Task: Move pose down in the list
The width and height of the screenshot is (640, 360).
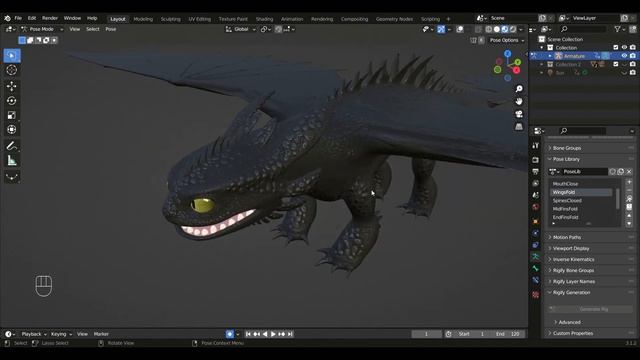Action: point(629,224)
